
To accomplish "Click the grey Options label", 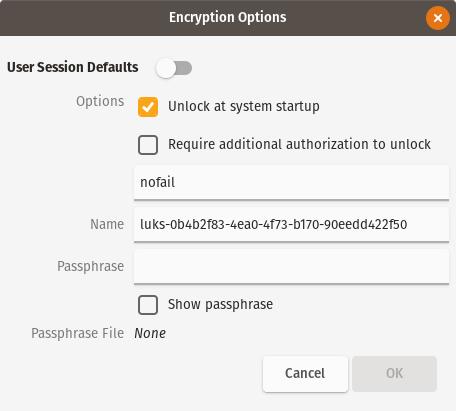I will tap(100, 101).
